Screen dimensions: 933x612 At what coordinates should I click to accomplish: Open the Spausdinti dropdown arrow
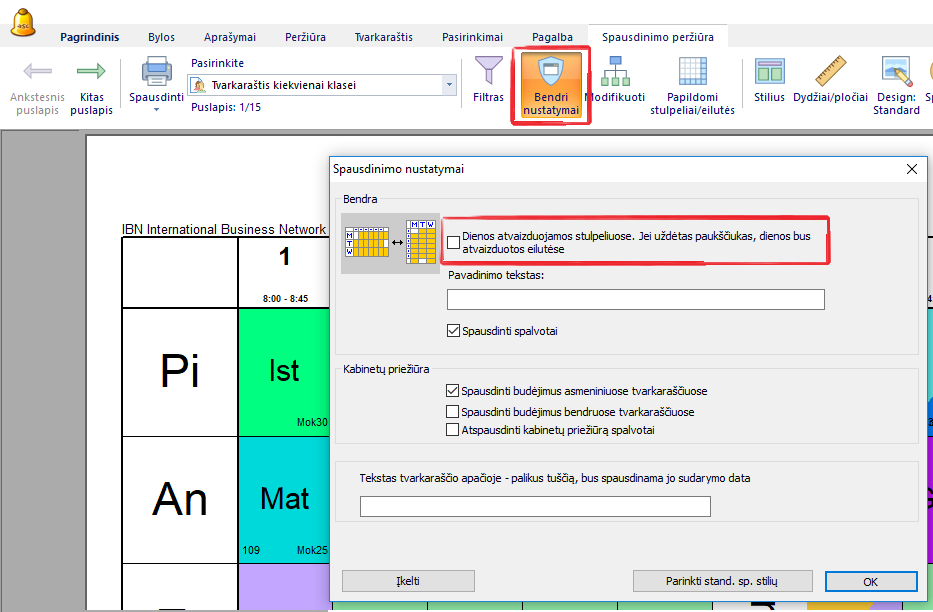[156, 109]
